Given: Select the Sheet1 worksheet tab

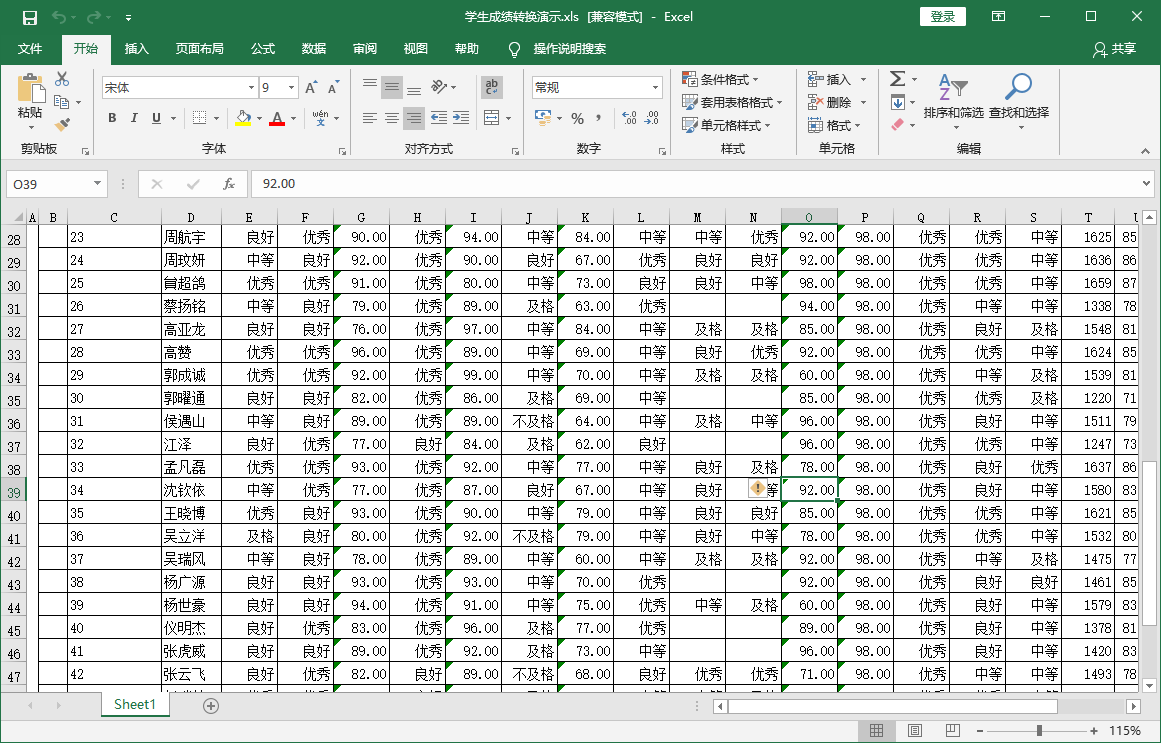Looking at the screenshot, I should [135, 704].
